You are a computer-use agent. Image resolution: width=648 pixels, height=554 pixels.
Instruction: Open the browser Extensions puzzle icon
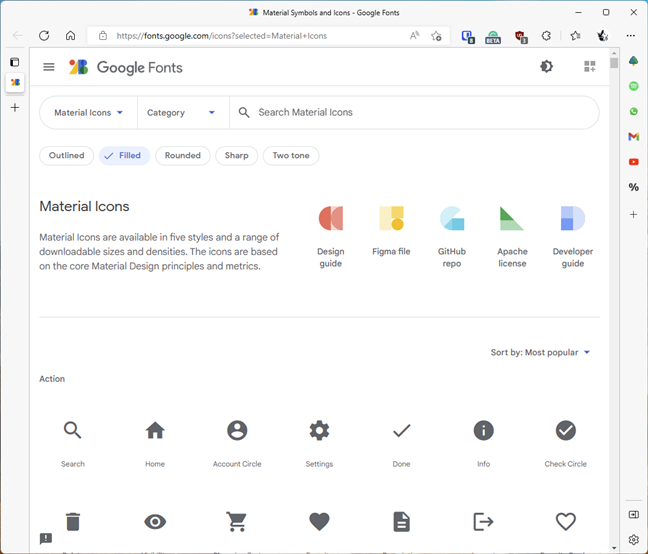[x=546, y=36]
